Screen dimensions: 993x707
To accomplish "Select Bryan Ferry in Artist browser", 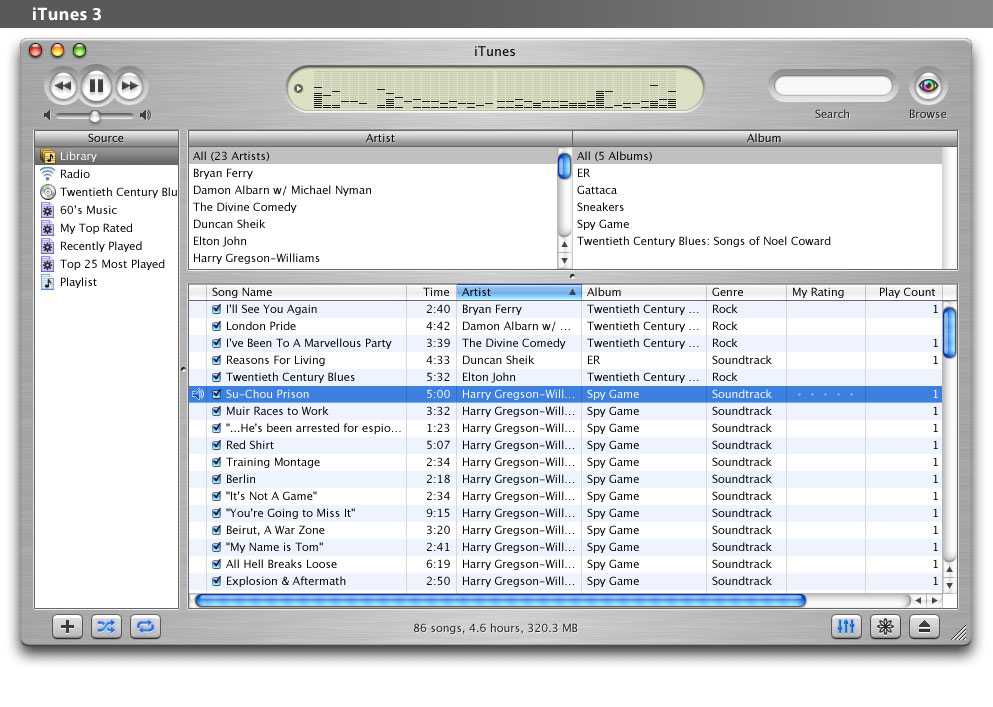I will 374,173.
